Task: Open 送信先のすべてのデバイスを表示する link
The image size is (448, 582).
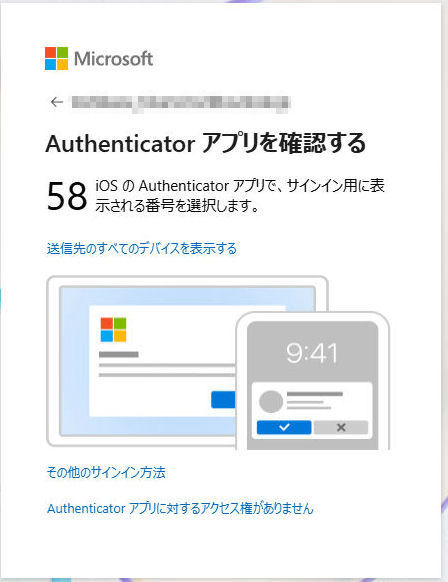Action: point(142,248)
